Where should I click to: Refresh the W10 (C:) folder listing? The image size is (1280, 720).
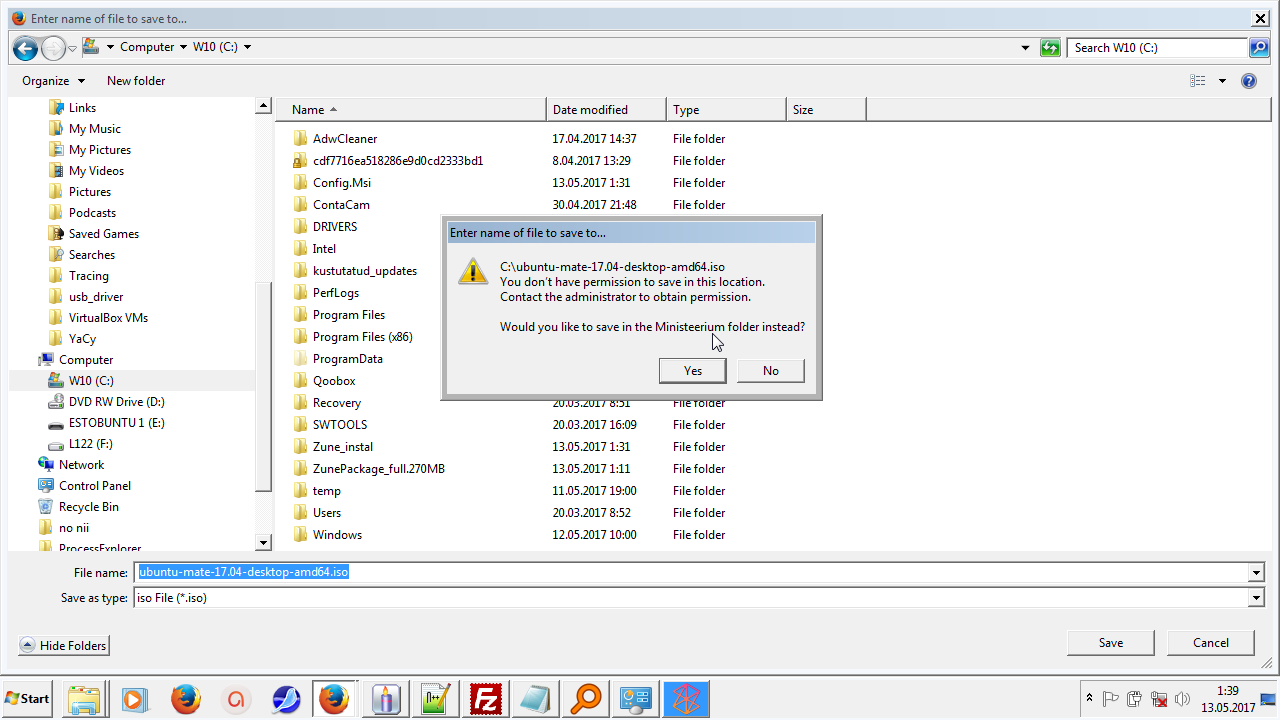1050,48
